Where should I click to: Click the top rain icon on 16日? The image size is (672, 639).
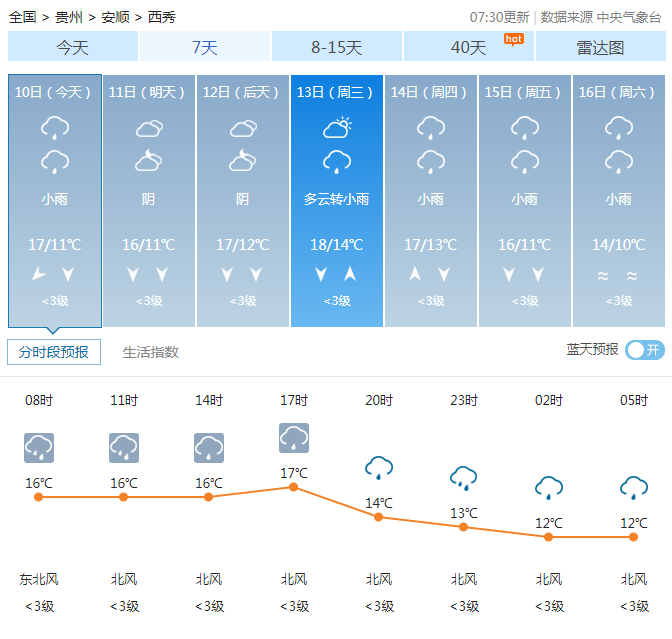click(618, 128)
